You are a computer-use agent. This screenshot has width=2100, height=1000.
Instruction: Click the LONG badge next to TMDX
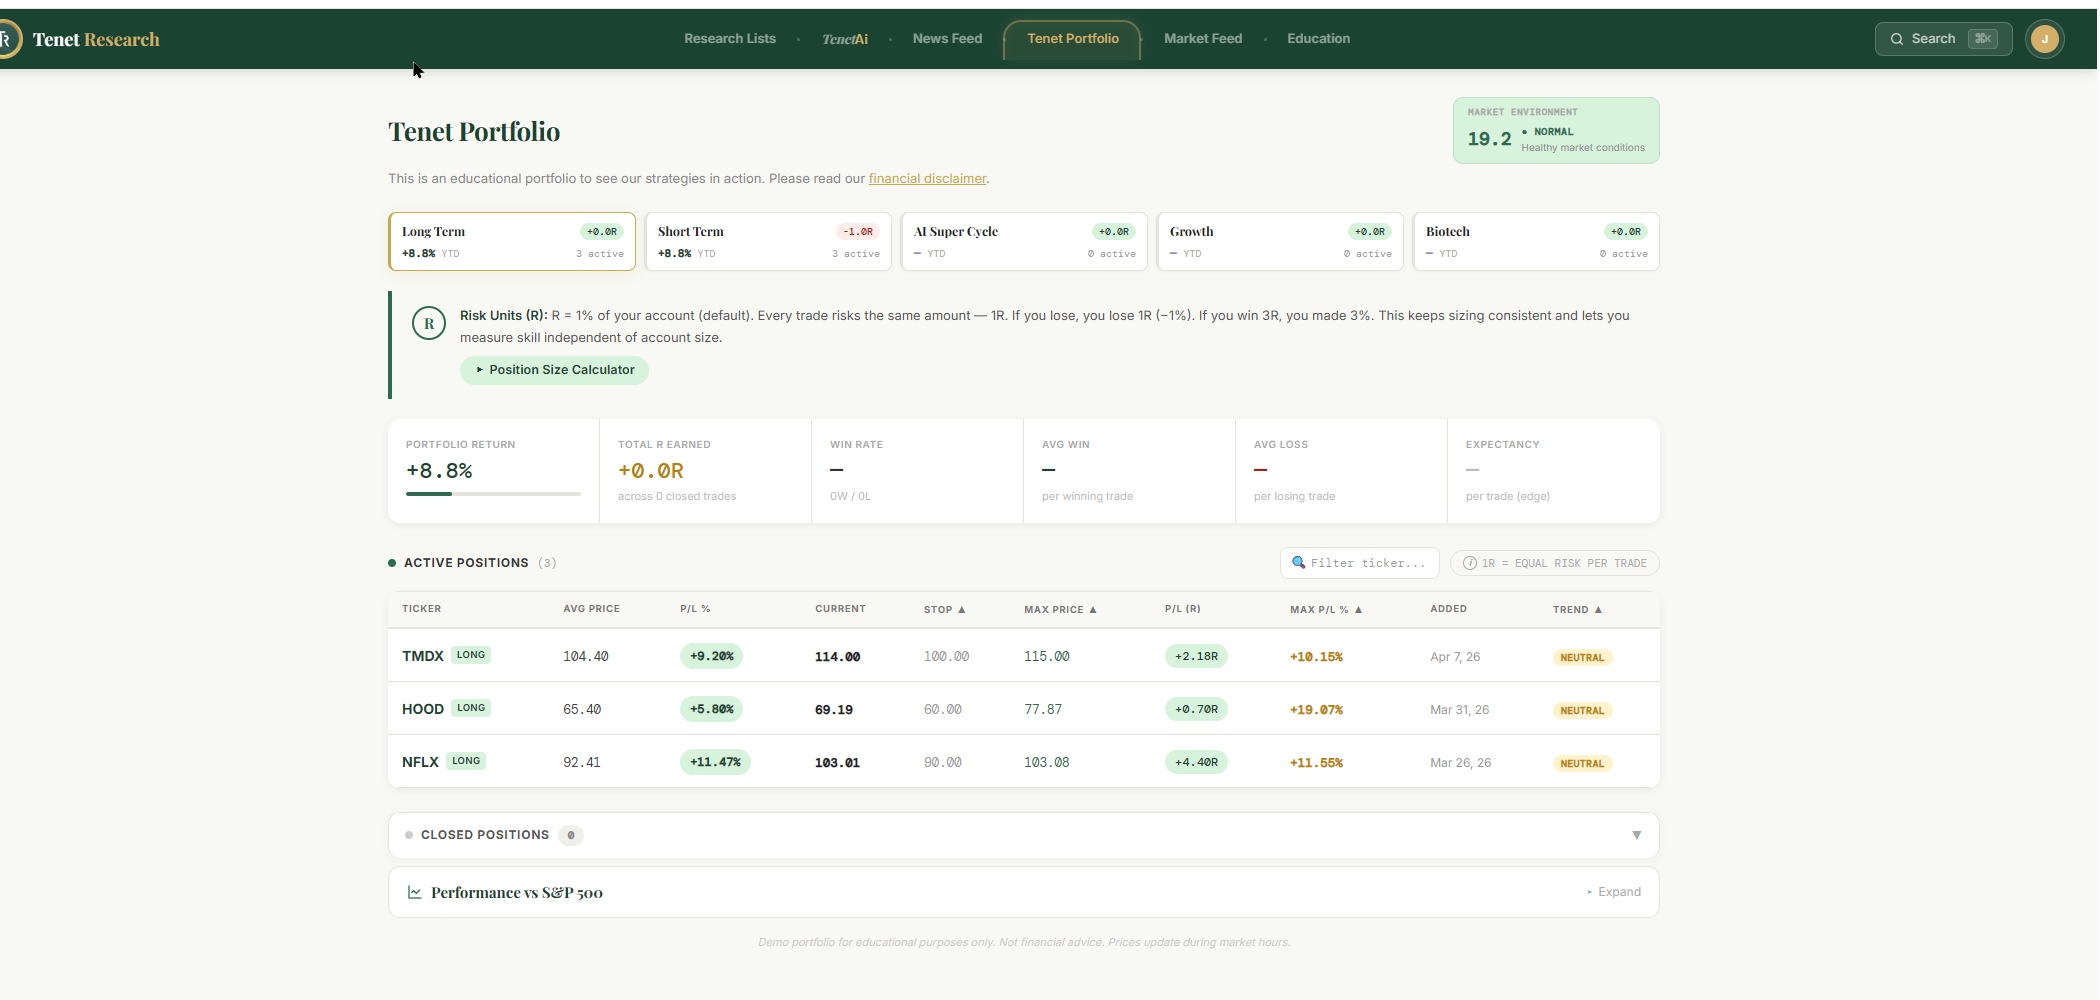[470, 655]
